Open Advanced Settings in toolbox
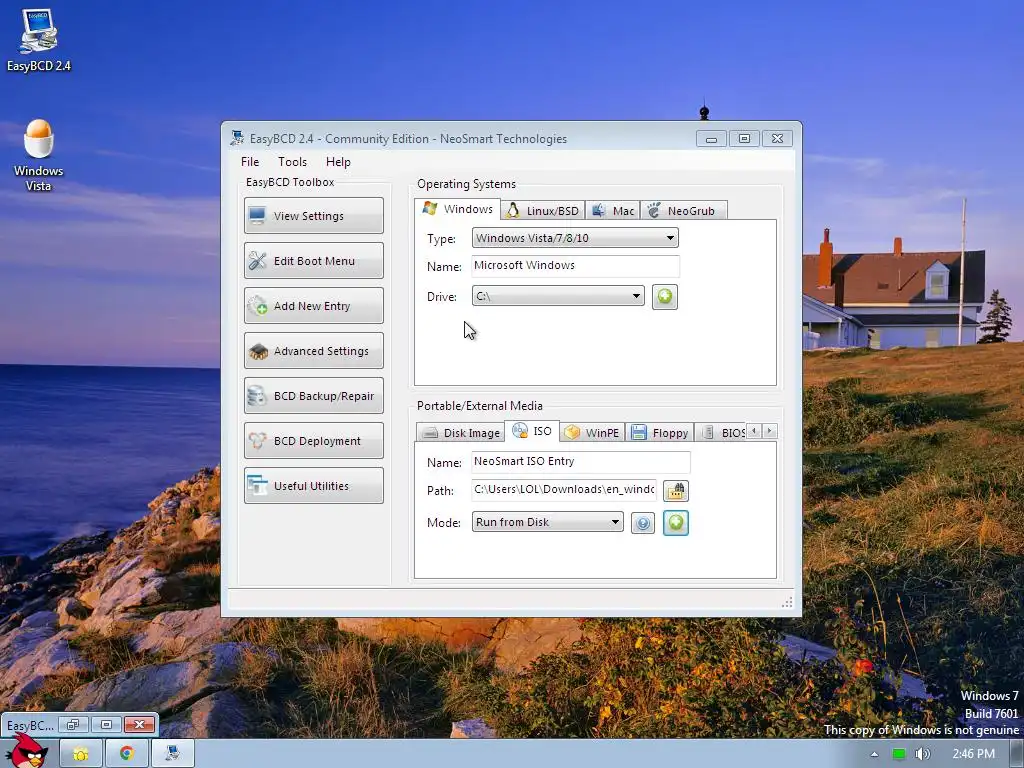This screenshot has width=1024, height=768. point(313,351)
